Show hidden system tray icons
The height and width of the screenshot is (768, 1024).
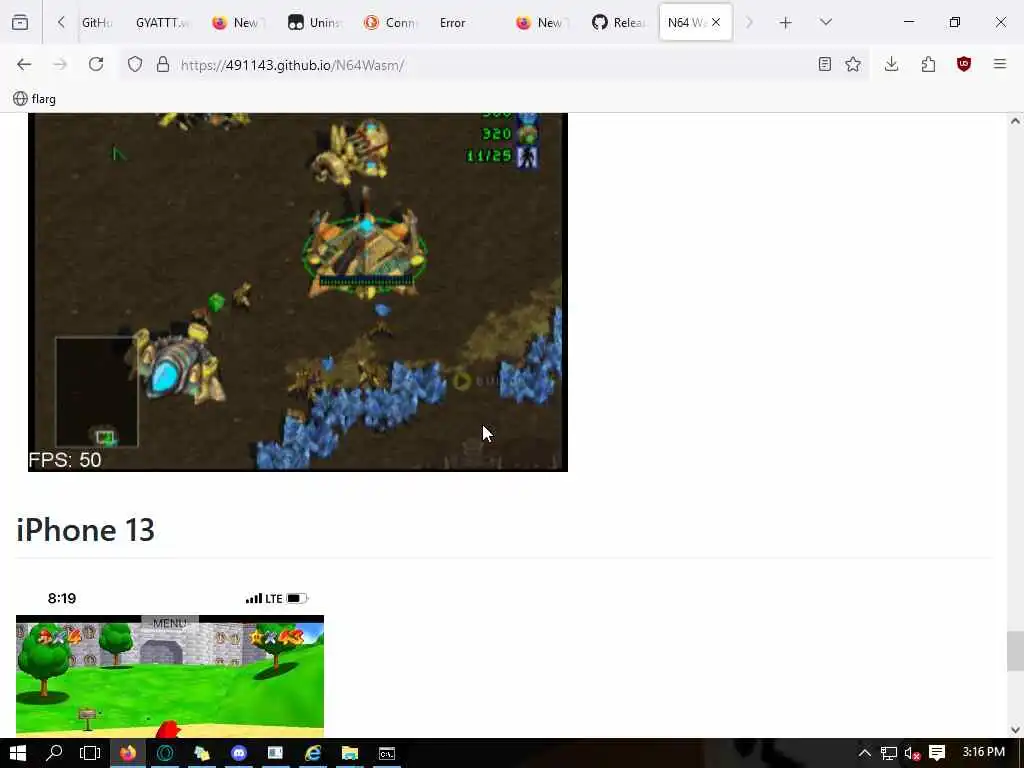[865, 754]
